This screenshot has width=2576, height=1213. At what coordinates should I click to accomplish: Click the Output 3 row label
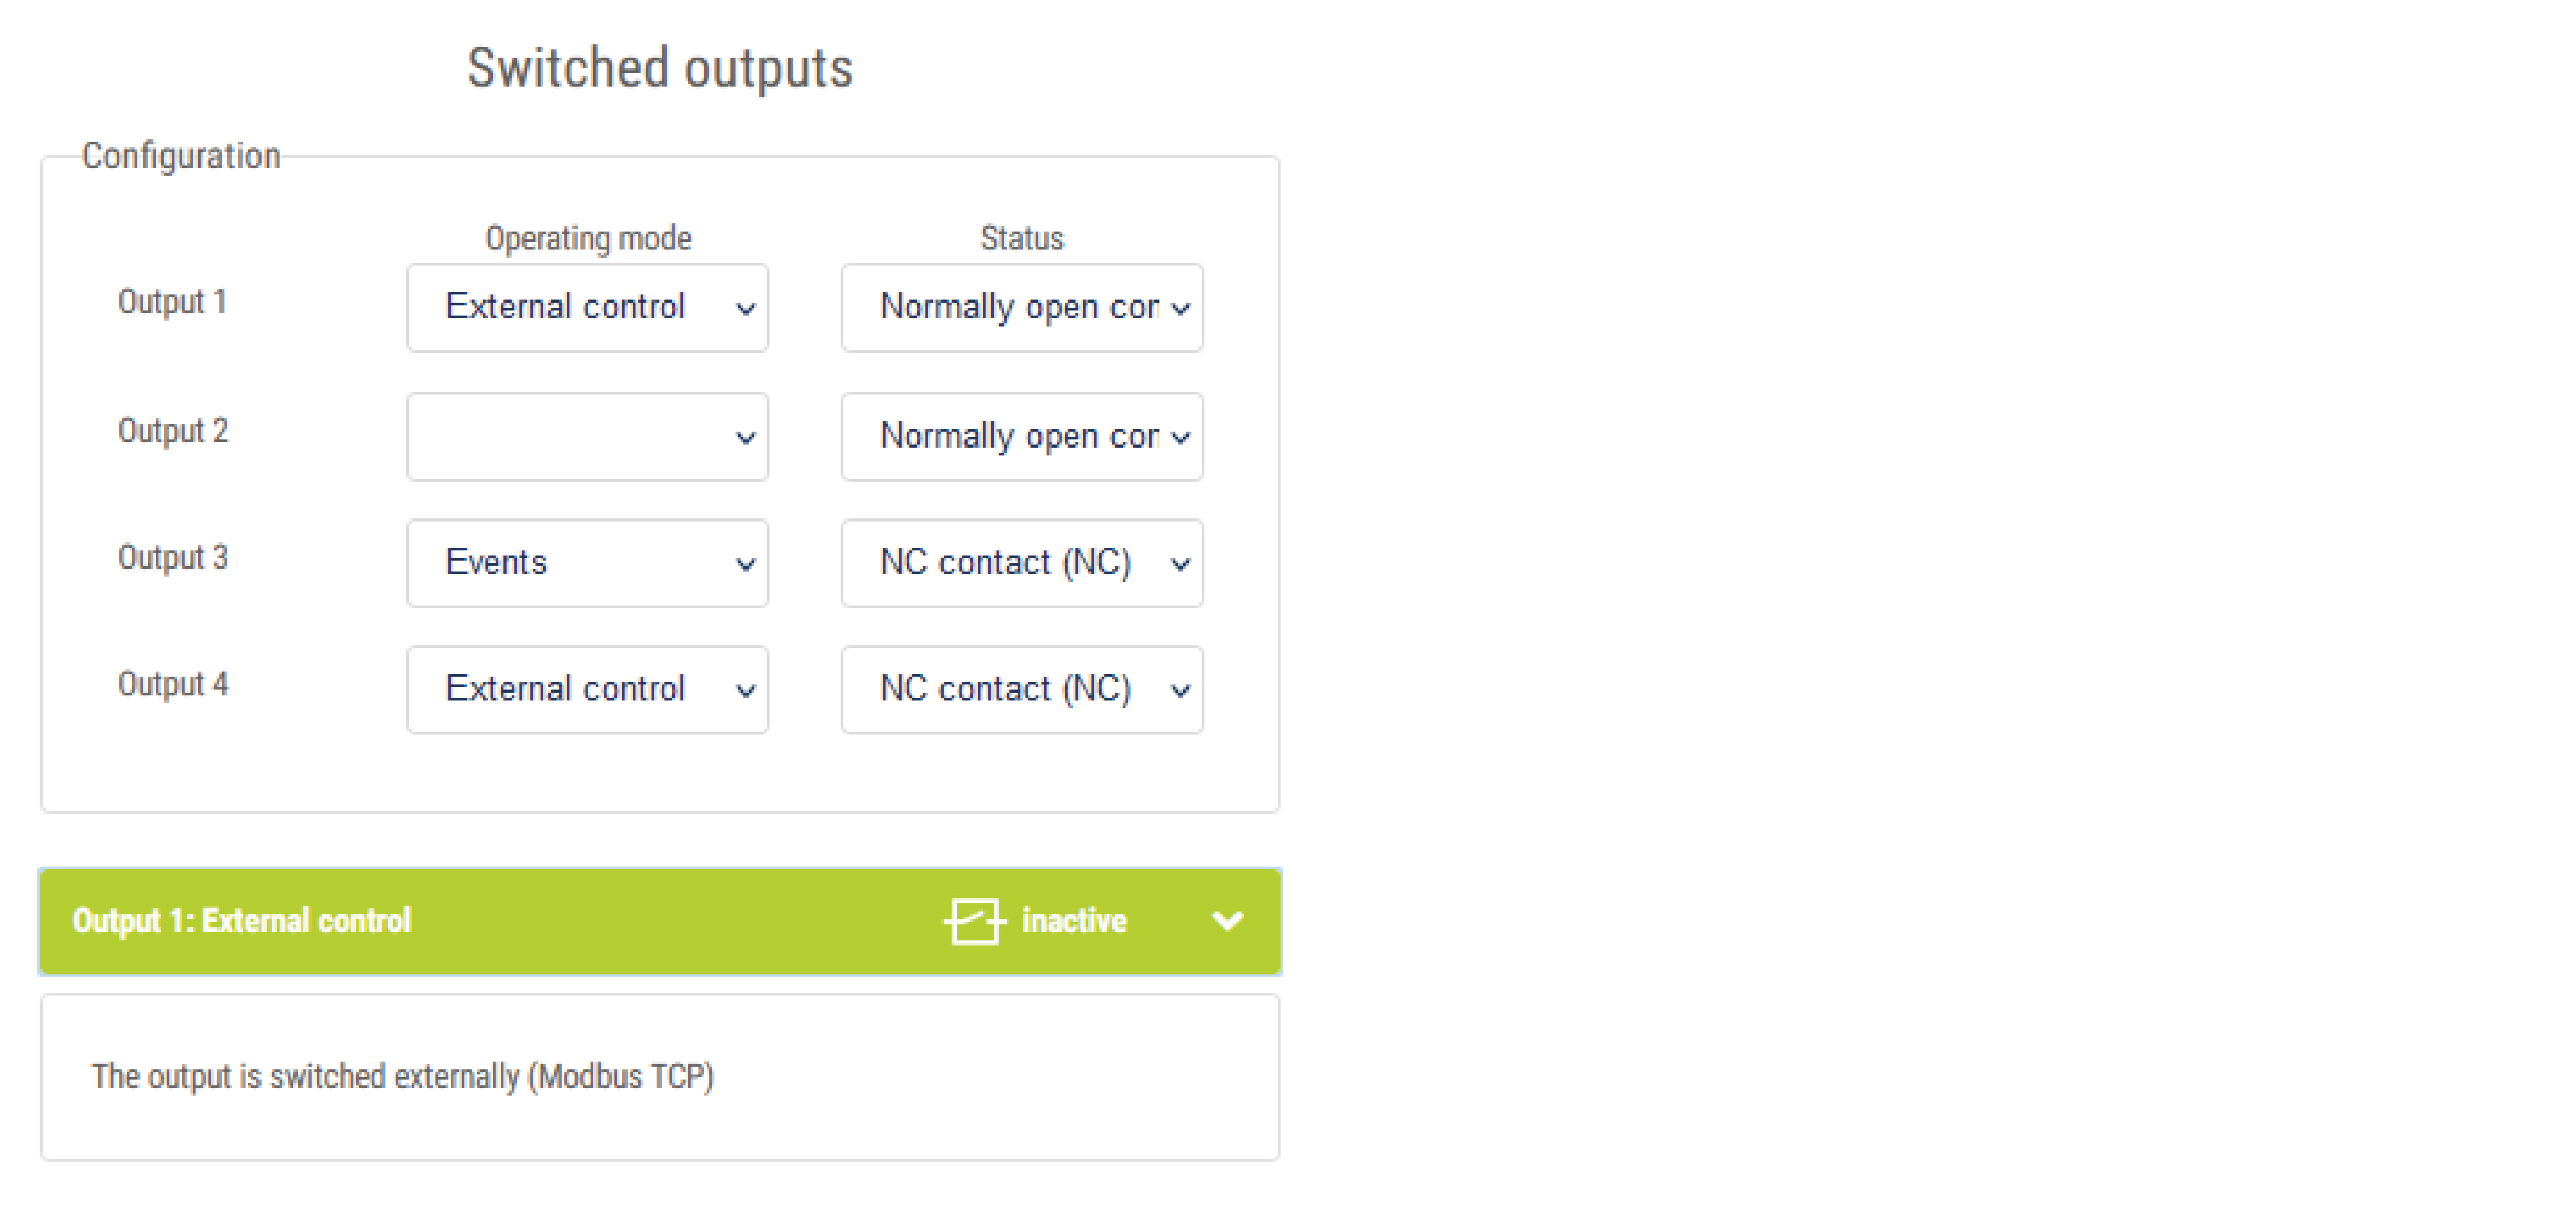(x=173, y=557)
